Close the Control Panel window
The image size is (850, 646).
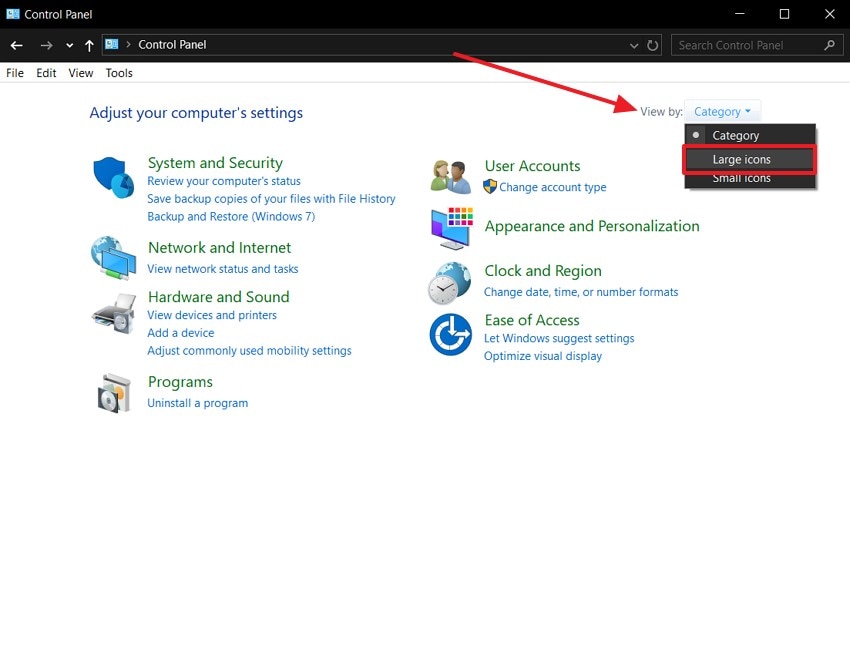pyautogui.click(x=829, y=14)
